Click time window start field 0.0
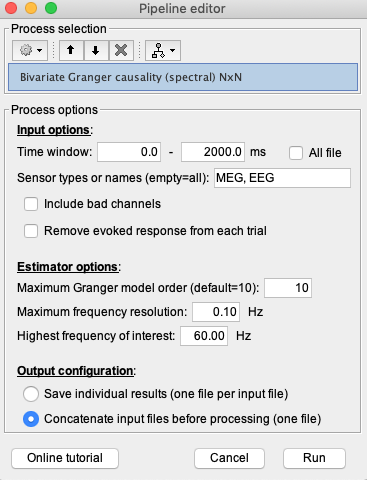 tap(129, 152)
